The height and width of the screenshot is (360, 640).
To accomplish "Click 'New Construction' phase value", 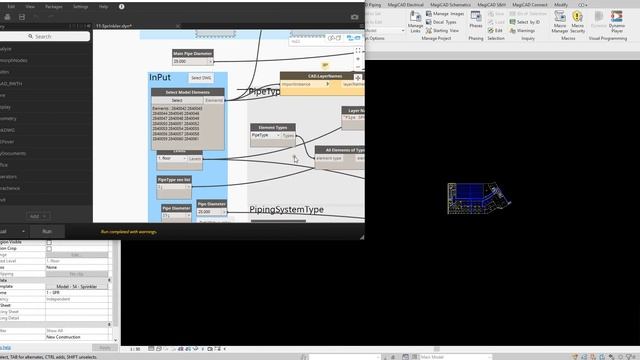I will [x=63, y=337].
